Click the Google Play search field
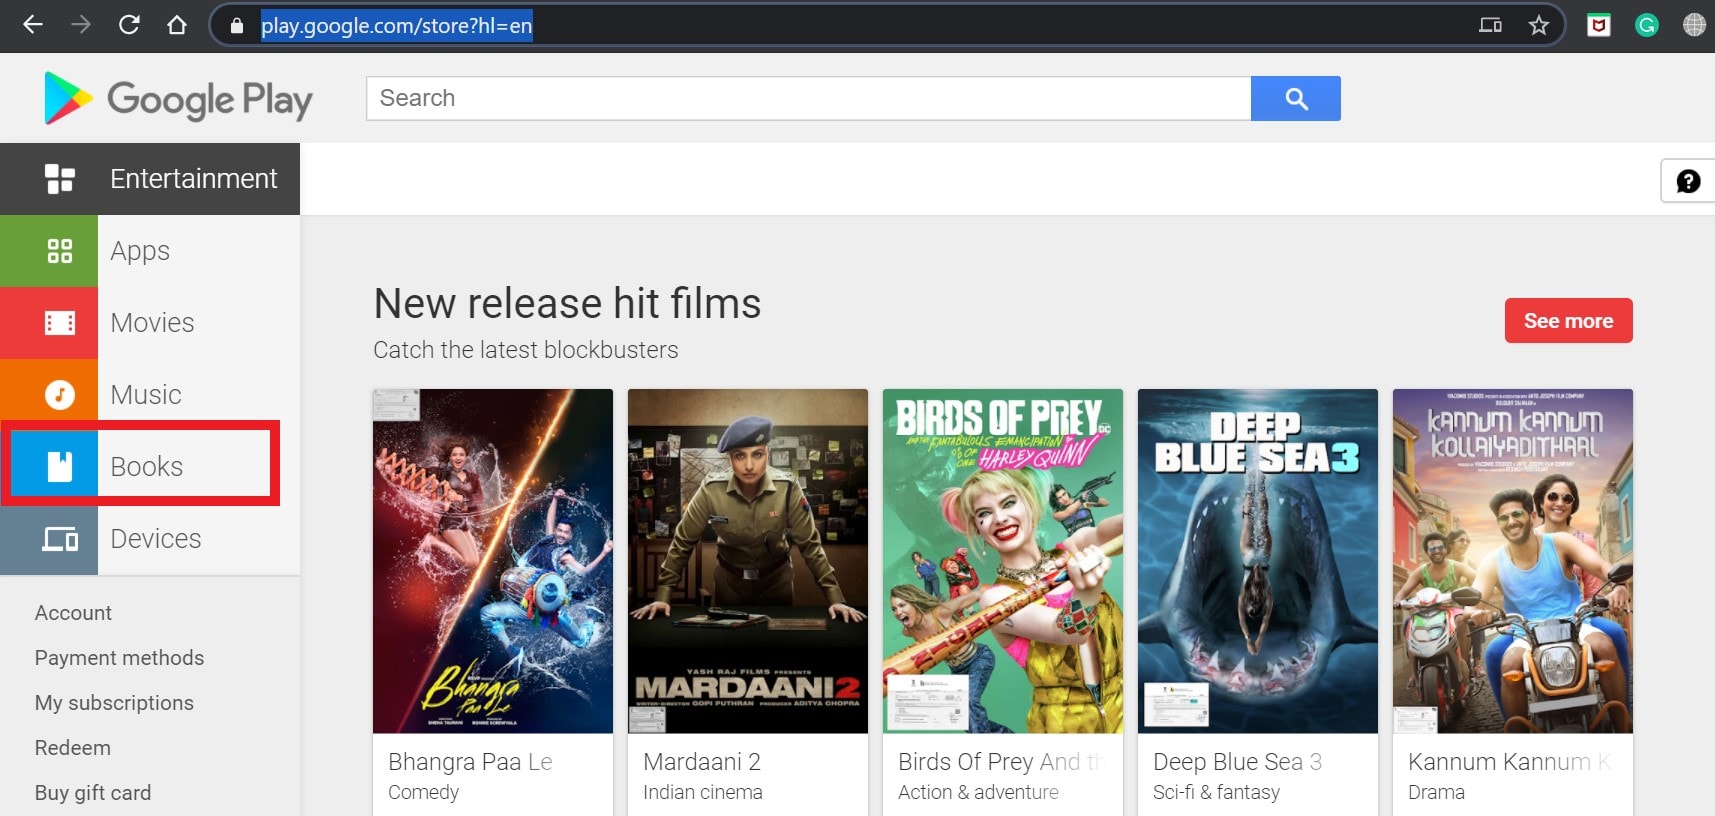Image resolution: width=1715 pixels, height=816 pixels. click(x=808, y=98)
